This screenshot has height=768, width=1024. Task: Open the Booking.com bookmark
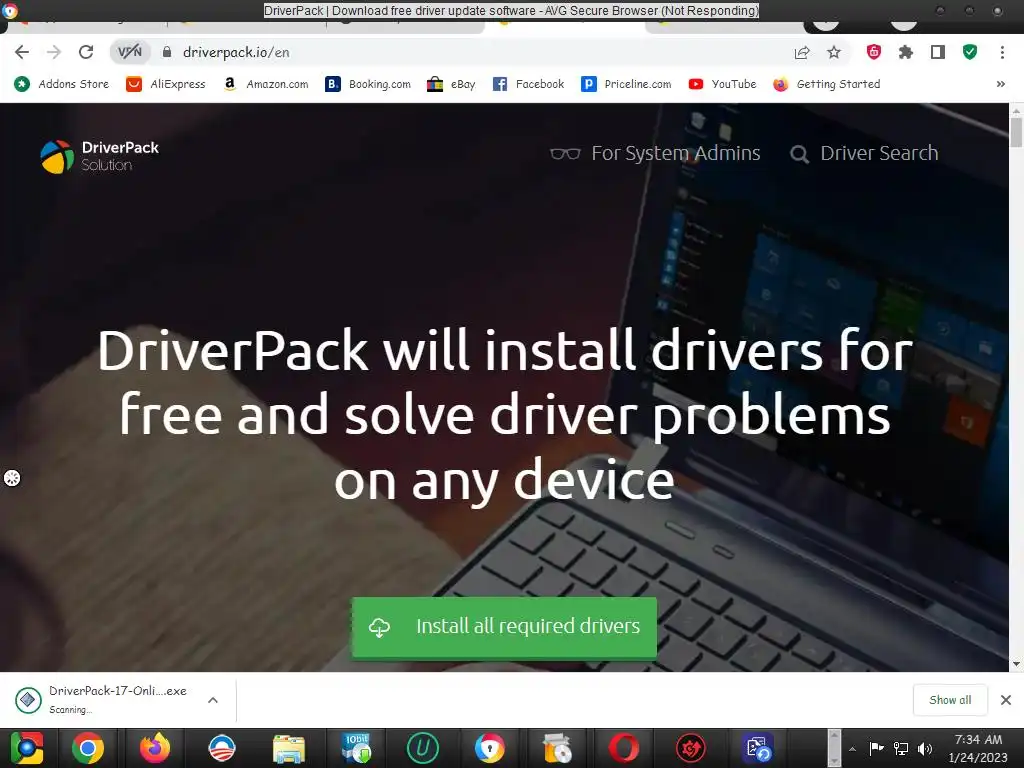pyautogui.click(x=368, y=84)
